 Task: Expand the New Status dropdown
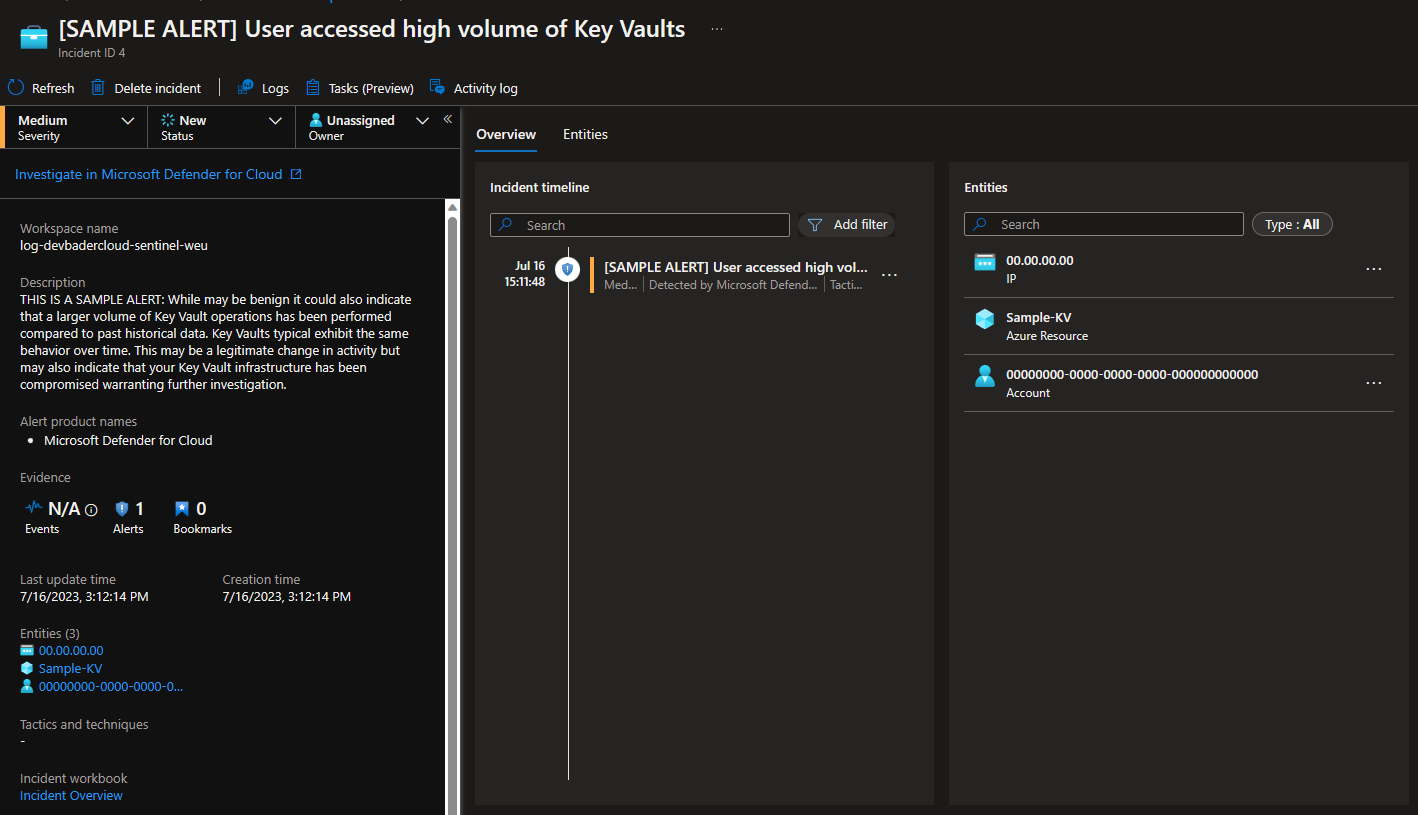point(221,127)
